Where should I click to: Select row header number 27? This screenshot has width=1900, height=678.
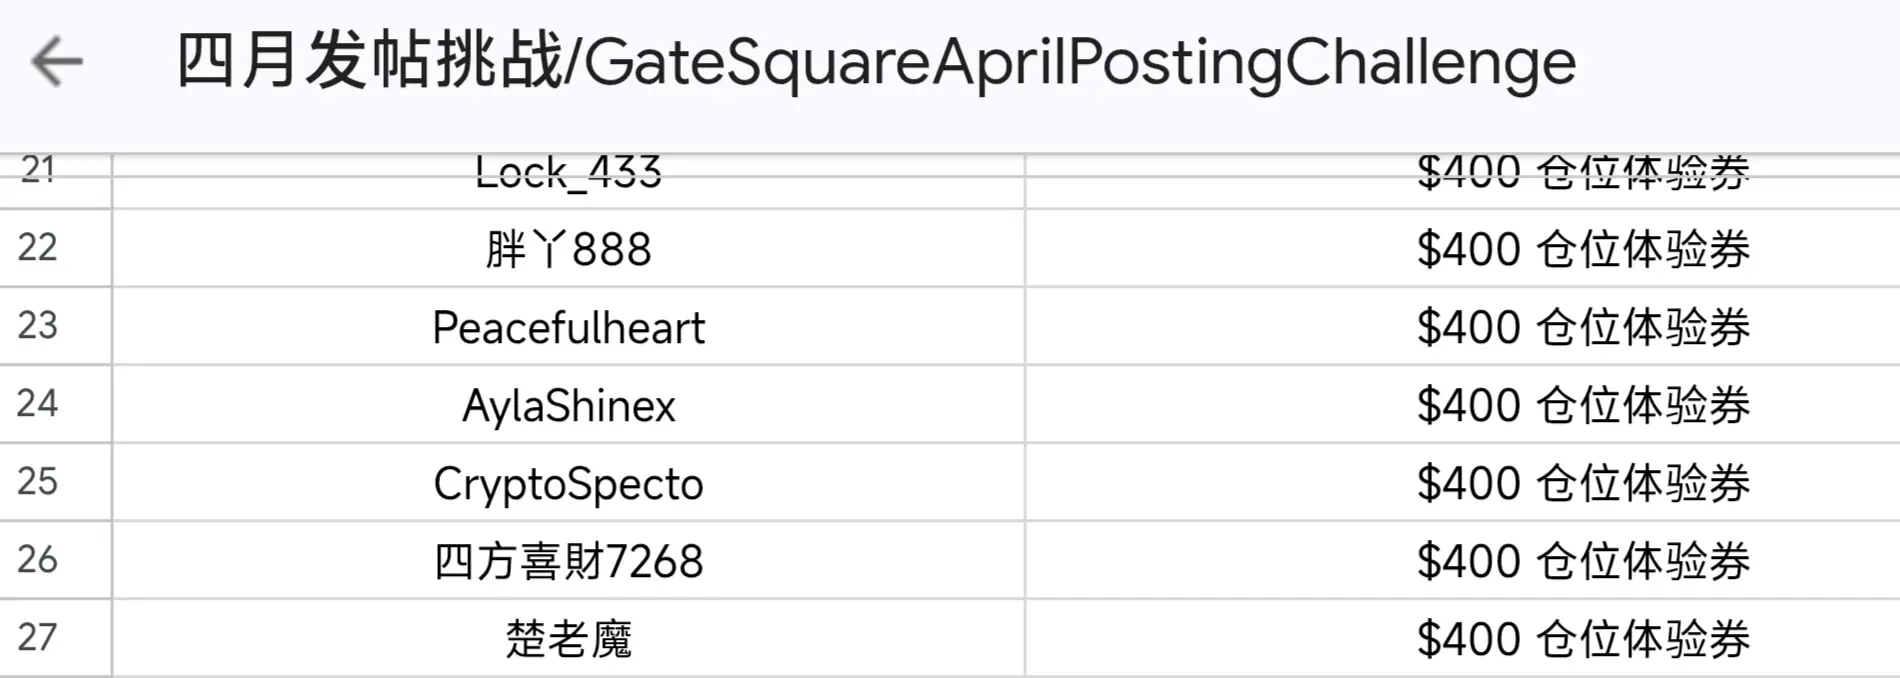[38, 638]
